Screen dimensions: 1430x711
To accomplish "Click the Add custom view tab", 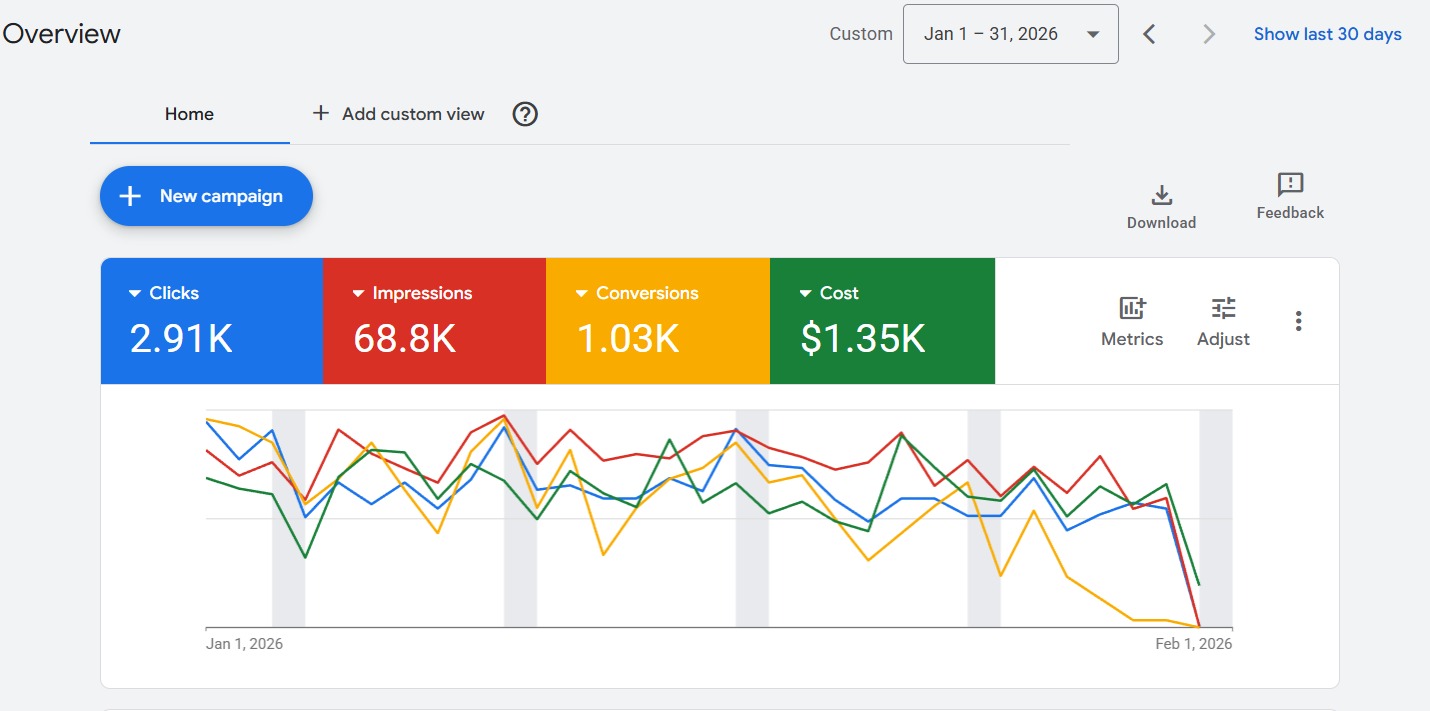I will click(x=398, y=114).
